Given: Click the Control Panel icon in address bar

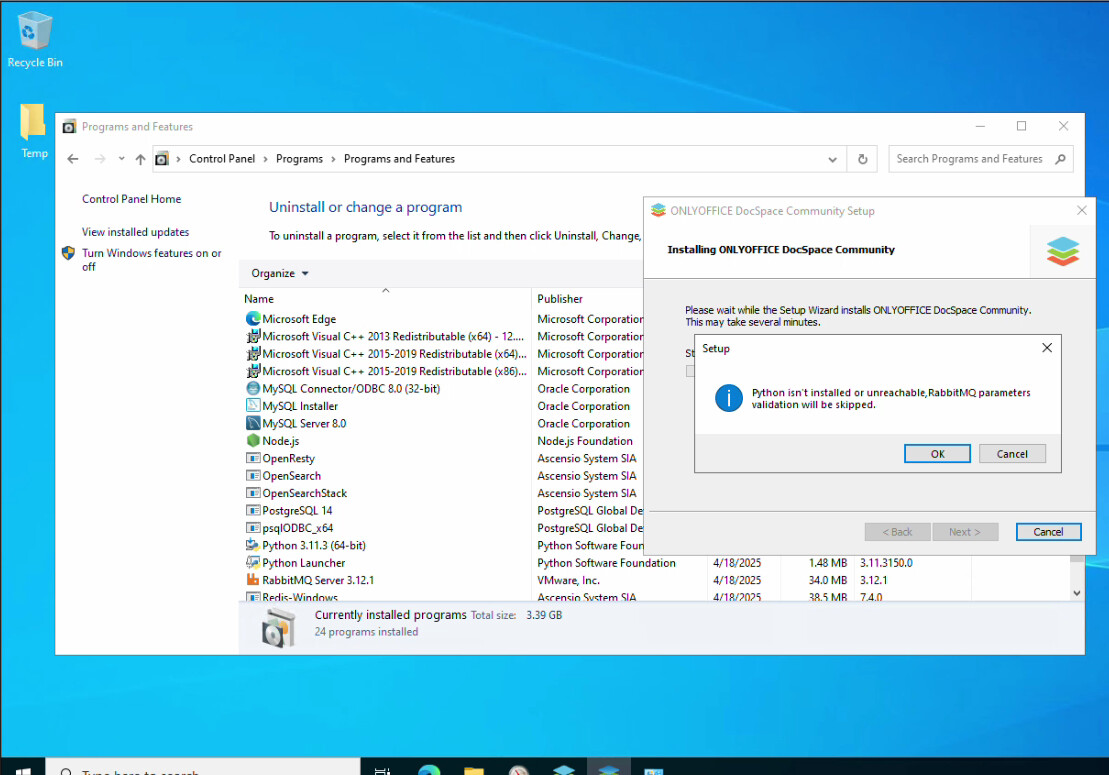Looking at the screenshot, I should click(x=162, y=159).
